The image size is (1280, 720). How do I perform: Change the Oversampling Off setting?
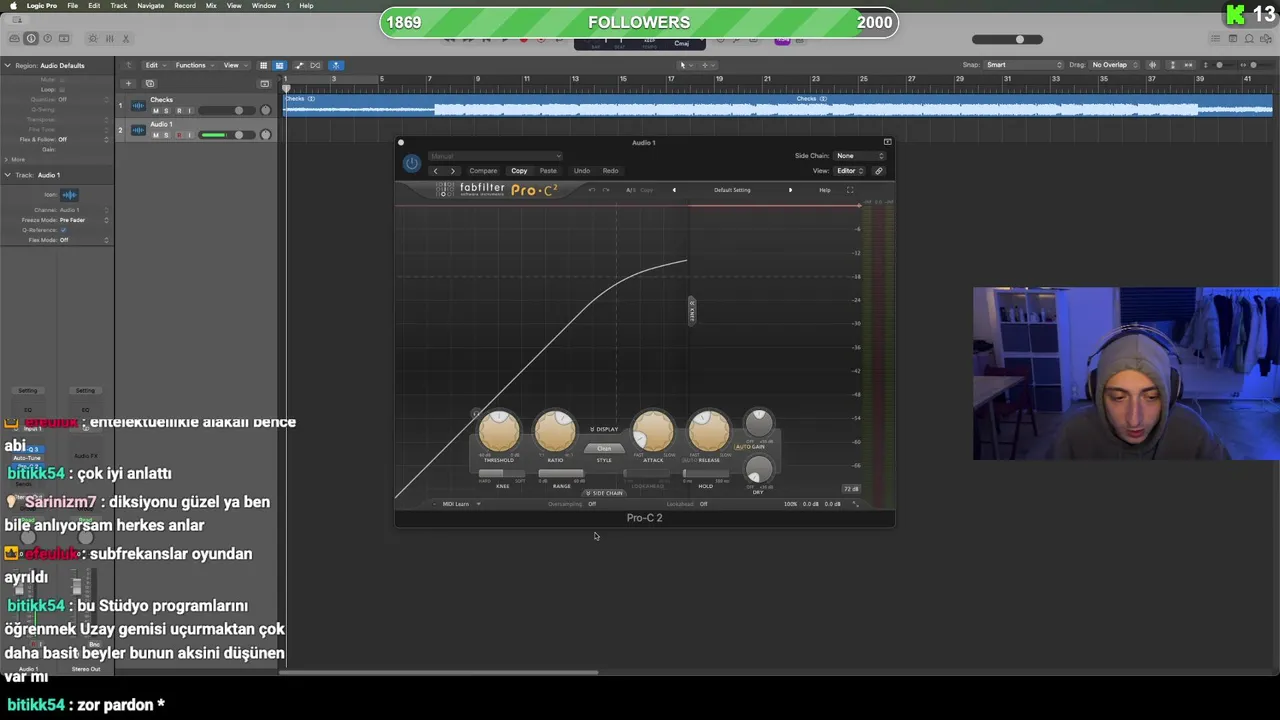click(592, 504)
